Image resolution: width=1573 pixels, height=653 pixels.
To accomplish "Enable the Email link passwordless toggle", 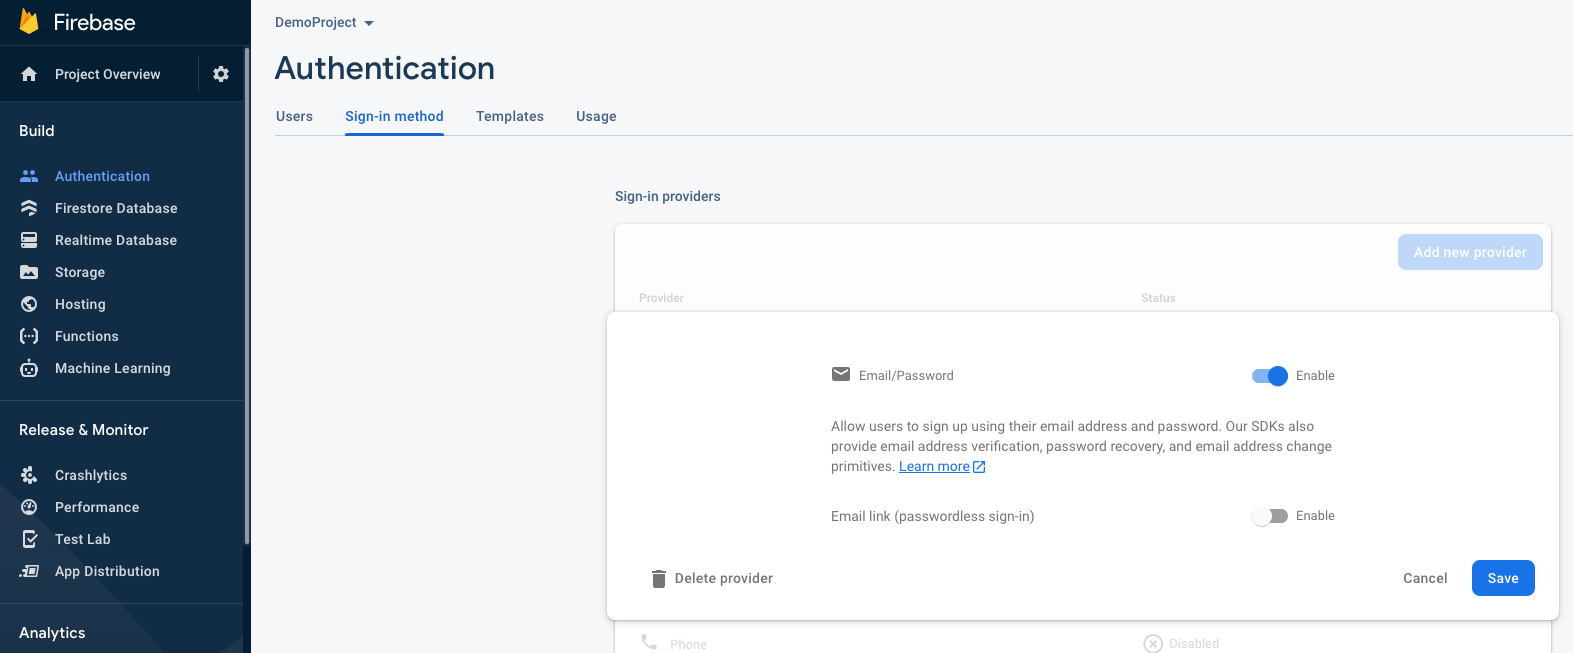I will pyautogui.click(x=1270, y=516).
